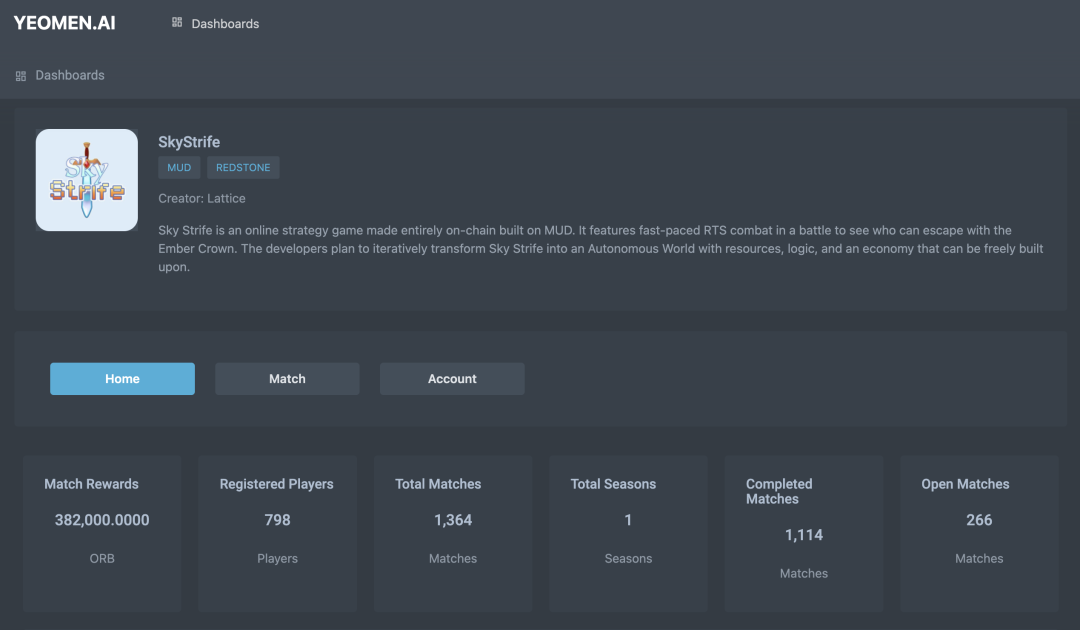Select the Total Seasons card
This screenshot has height=630, width=1080.
[628, 532]
